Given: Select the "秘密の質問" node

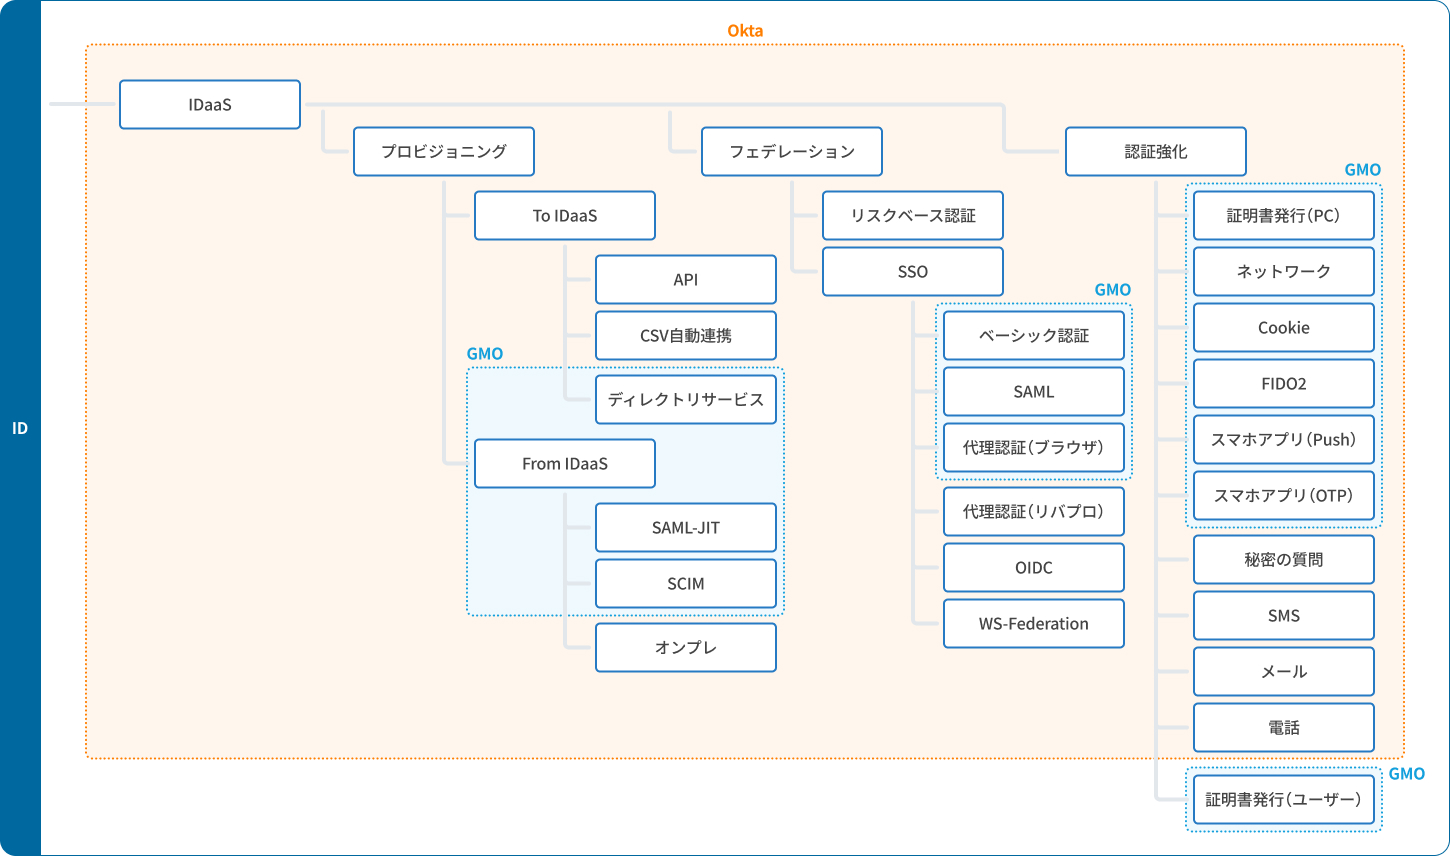Looking at the screenshot, I should click(x=1284, y=560).
